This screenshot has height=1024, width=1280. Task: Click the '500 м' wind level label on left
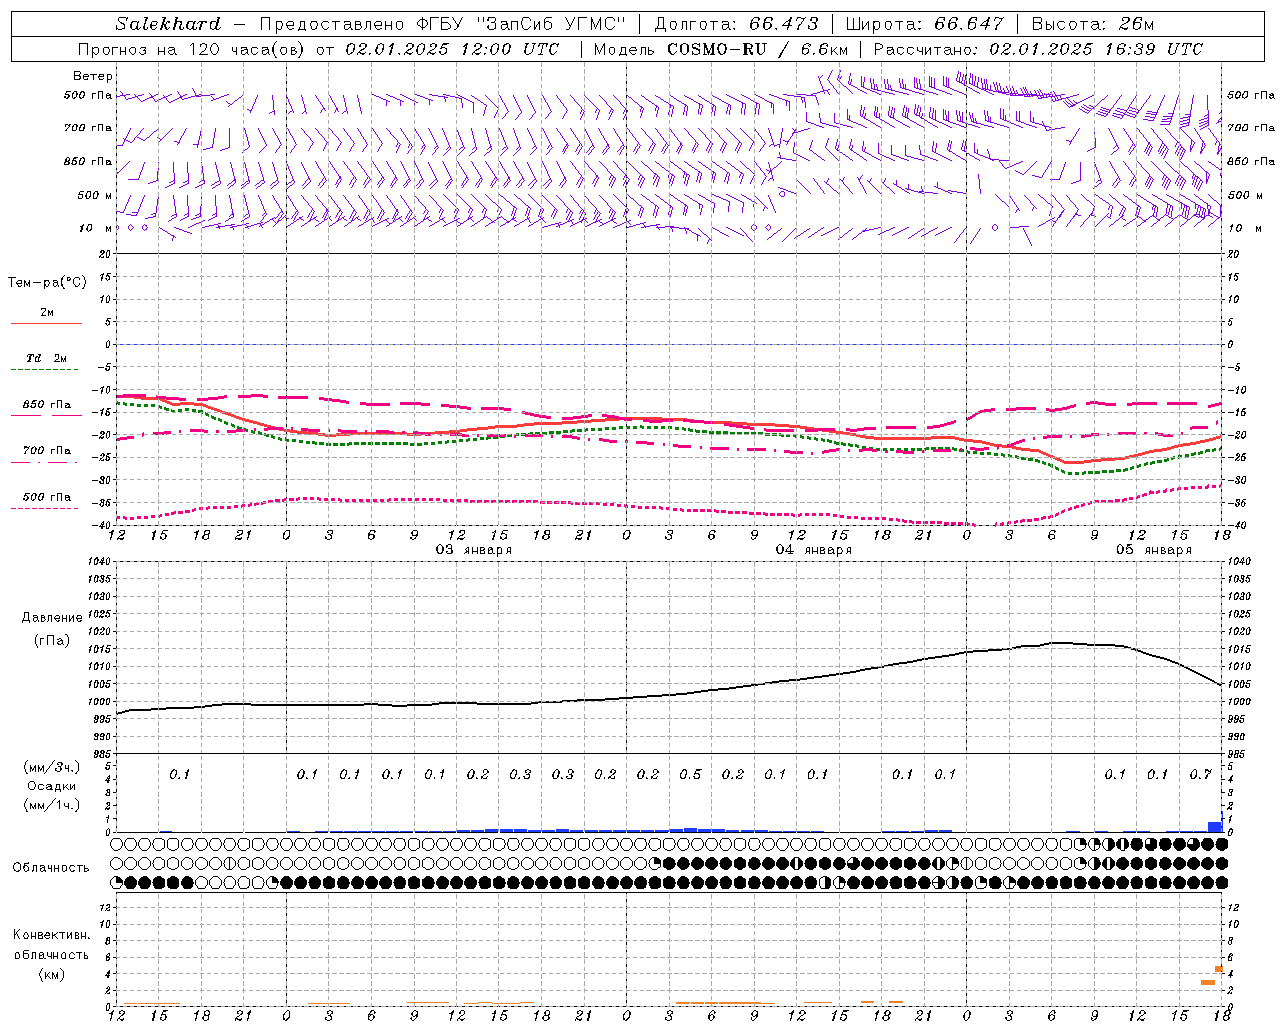[95, 195]
